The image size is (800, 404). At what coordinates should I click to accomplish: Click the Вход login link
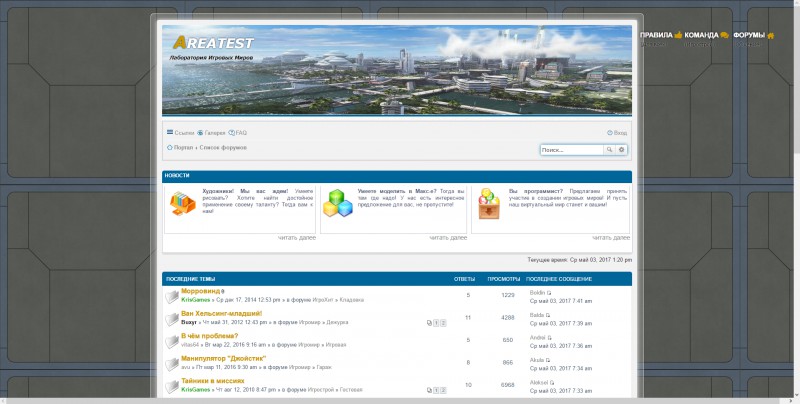click(x=620, y=133)
